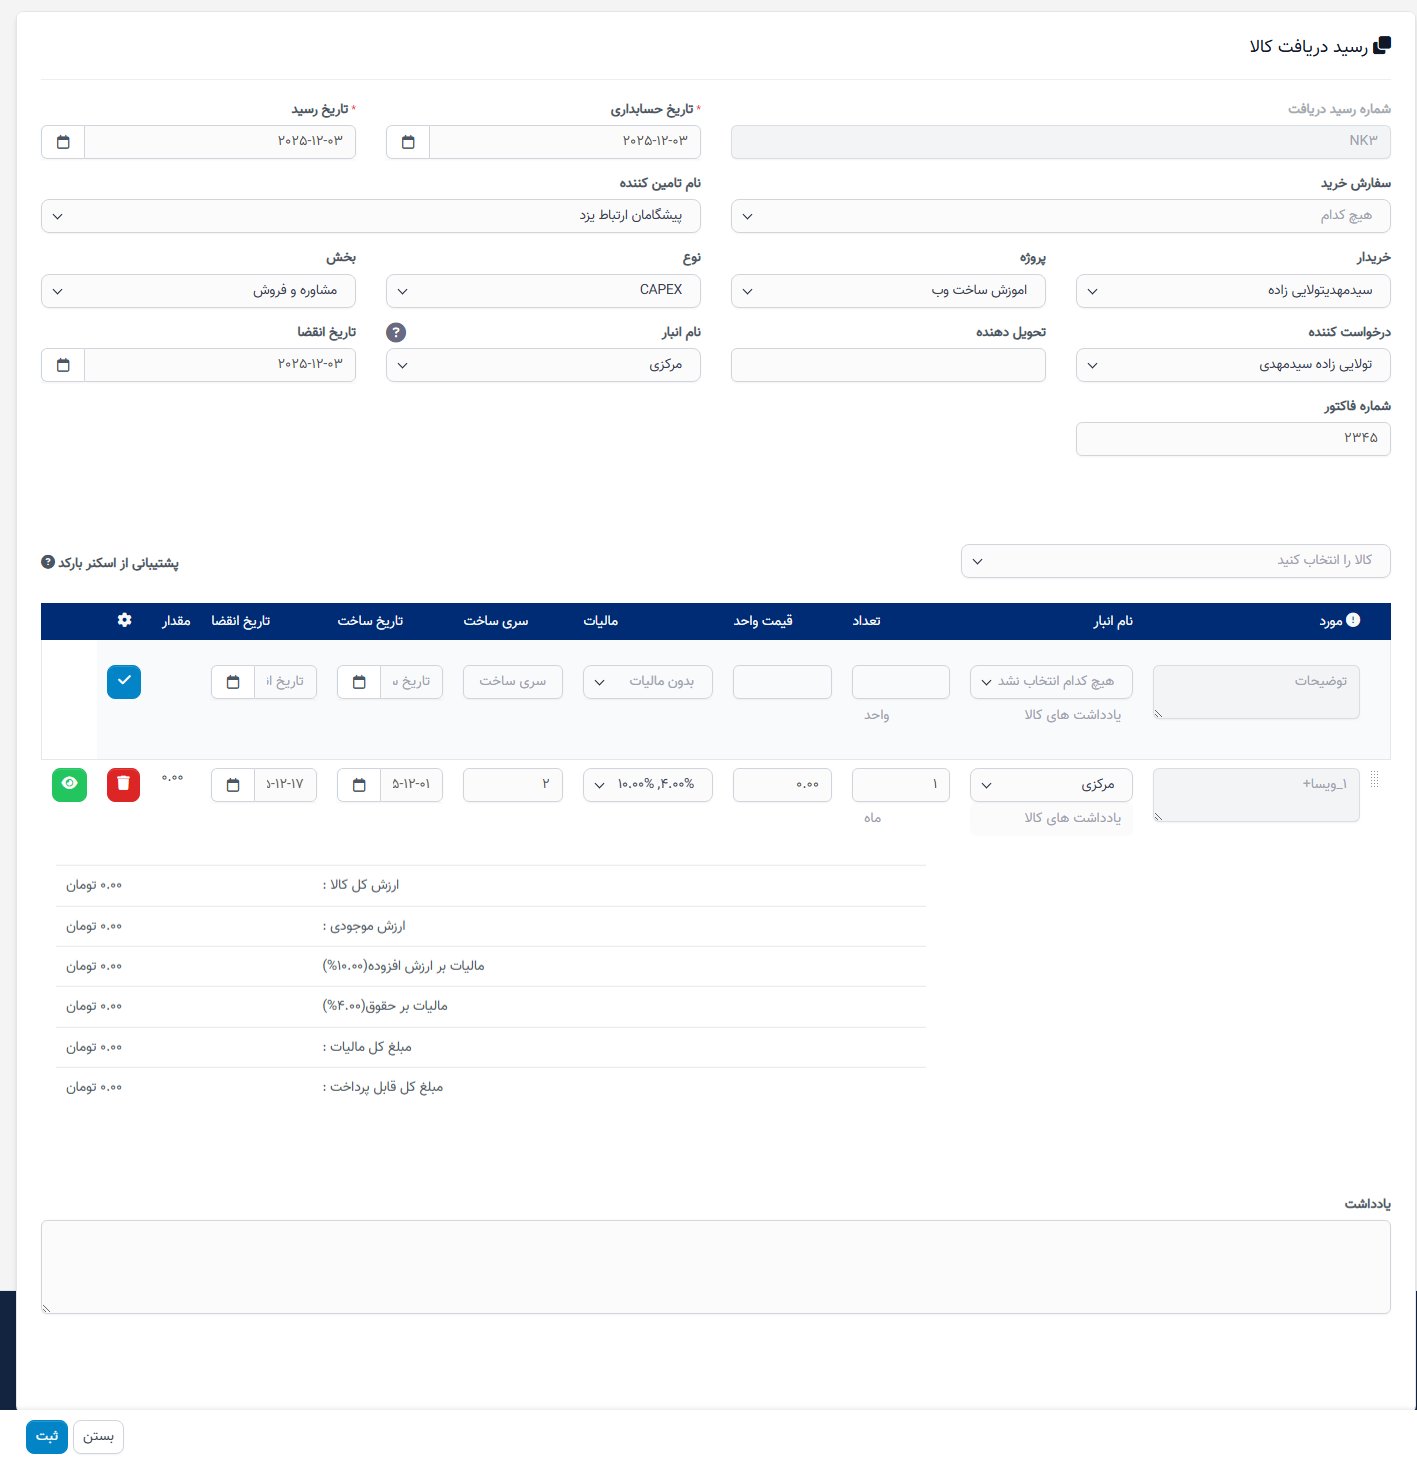Click the copy icon beside page title
The width and height of the screenshot is (1417, 1464).
click(x=1382, y=45)
